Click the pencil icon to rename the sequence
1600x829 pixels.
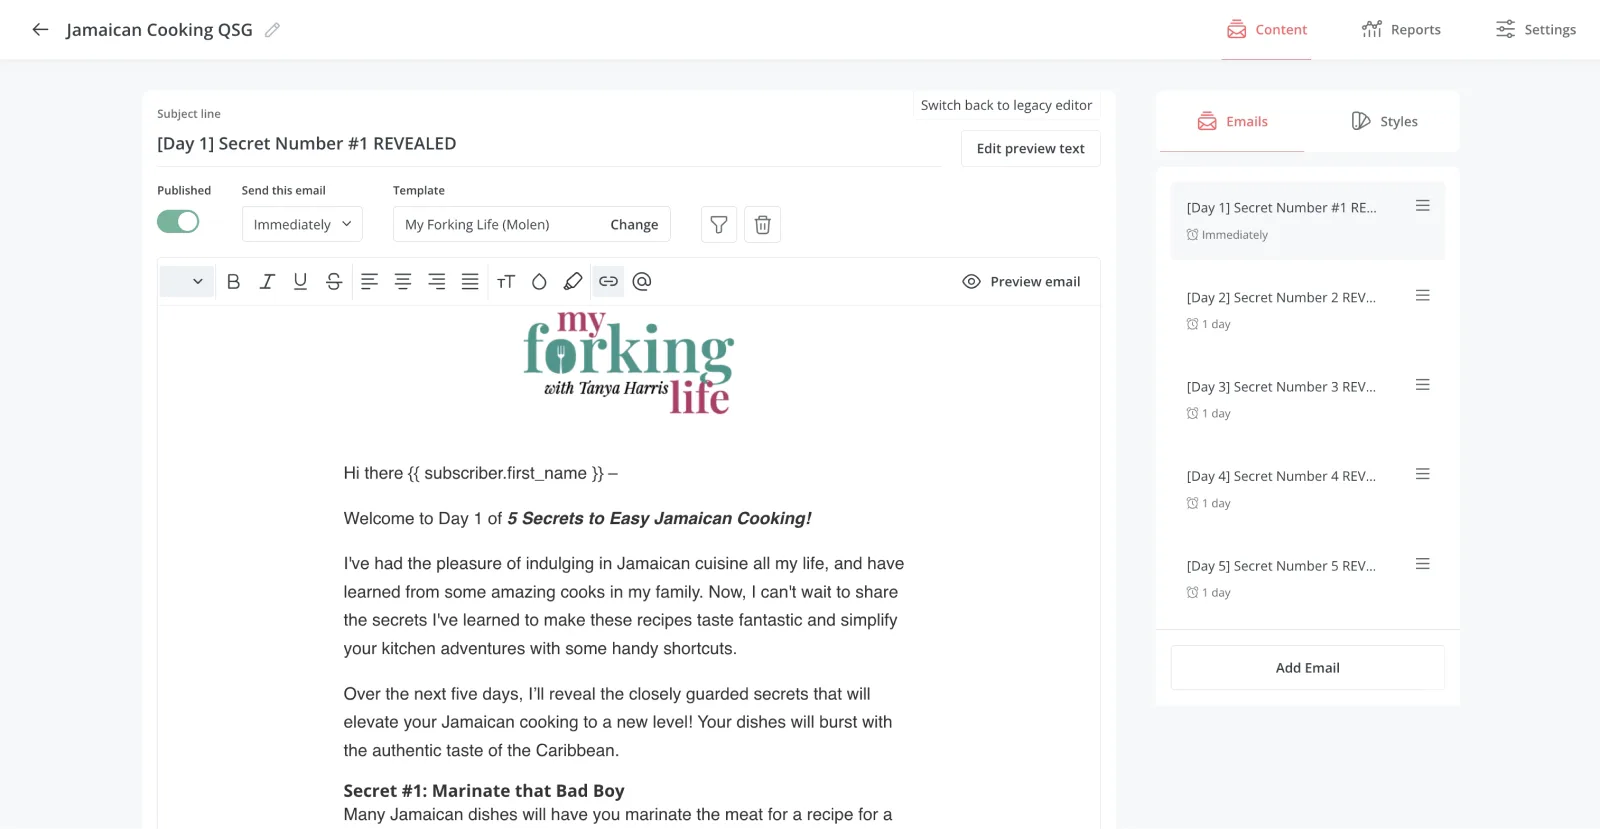pyautogui.click(x=272, y=30)
